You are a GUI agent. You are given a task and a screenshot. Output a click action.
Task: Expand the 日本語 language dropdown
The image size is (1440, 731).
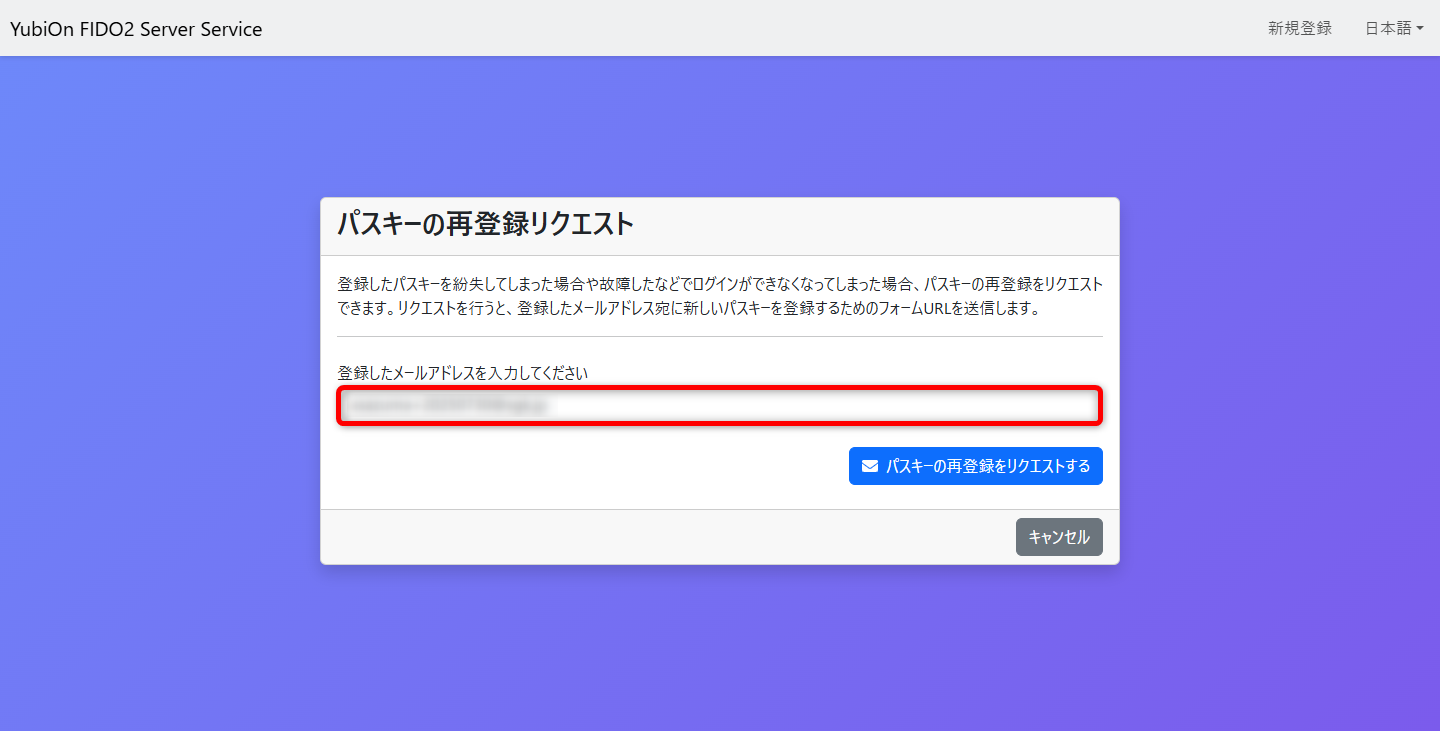click(x=1394, y=28)
